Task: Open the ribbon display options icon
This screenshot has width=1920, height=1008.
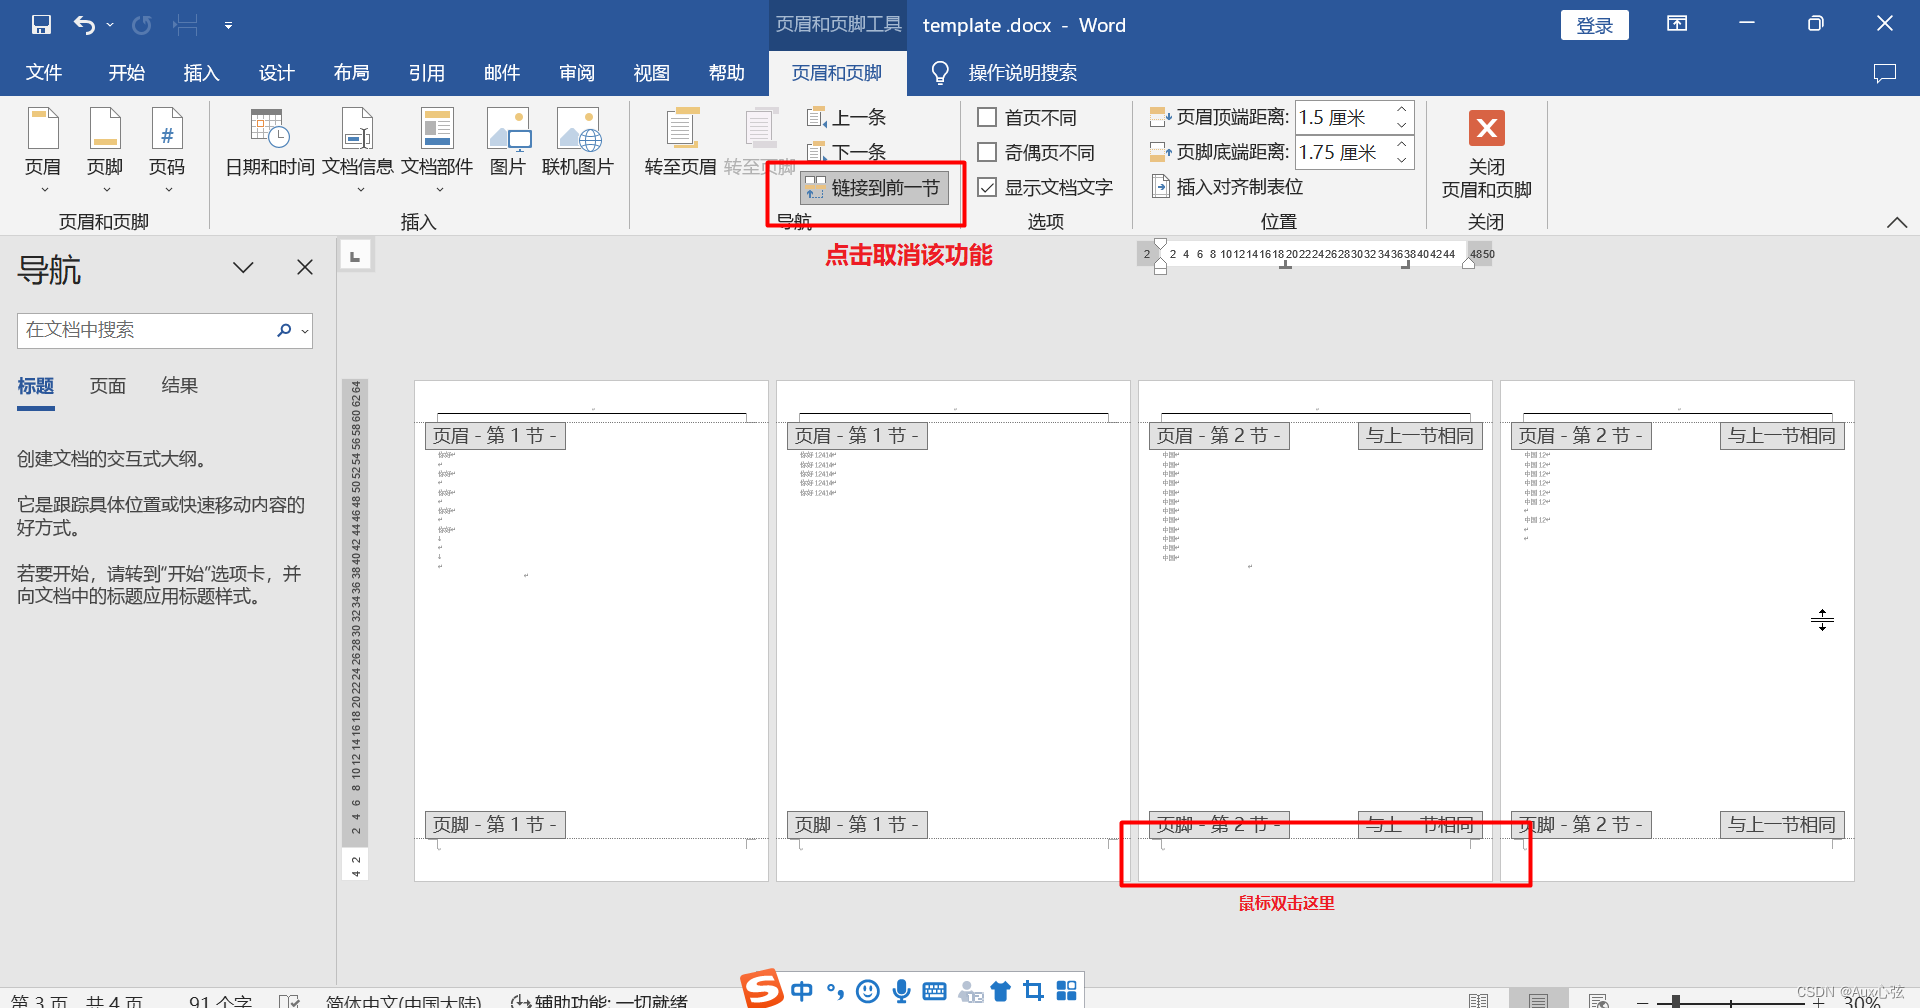Action: [x=1677, y=24]
